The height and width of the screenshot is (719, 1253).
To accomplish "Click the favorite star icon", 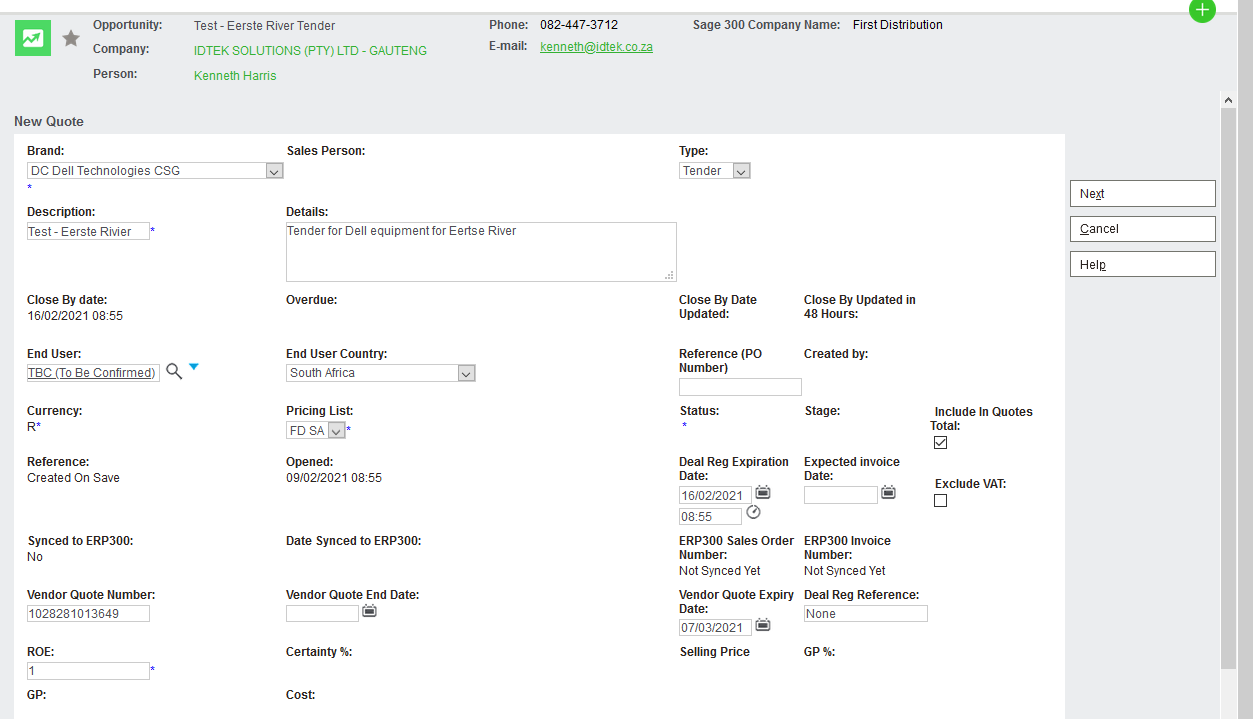I will 71,39.
